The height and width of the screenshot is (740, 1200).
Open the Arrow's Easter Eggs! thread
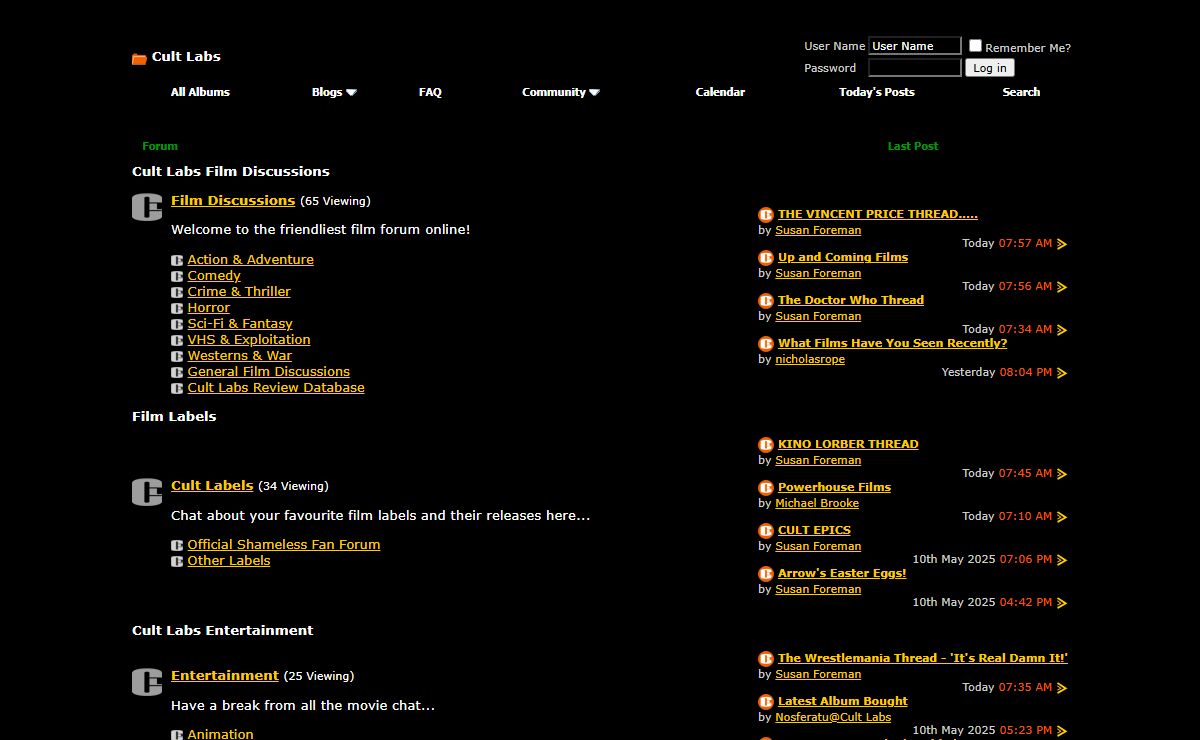[x=842, y=574]
